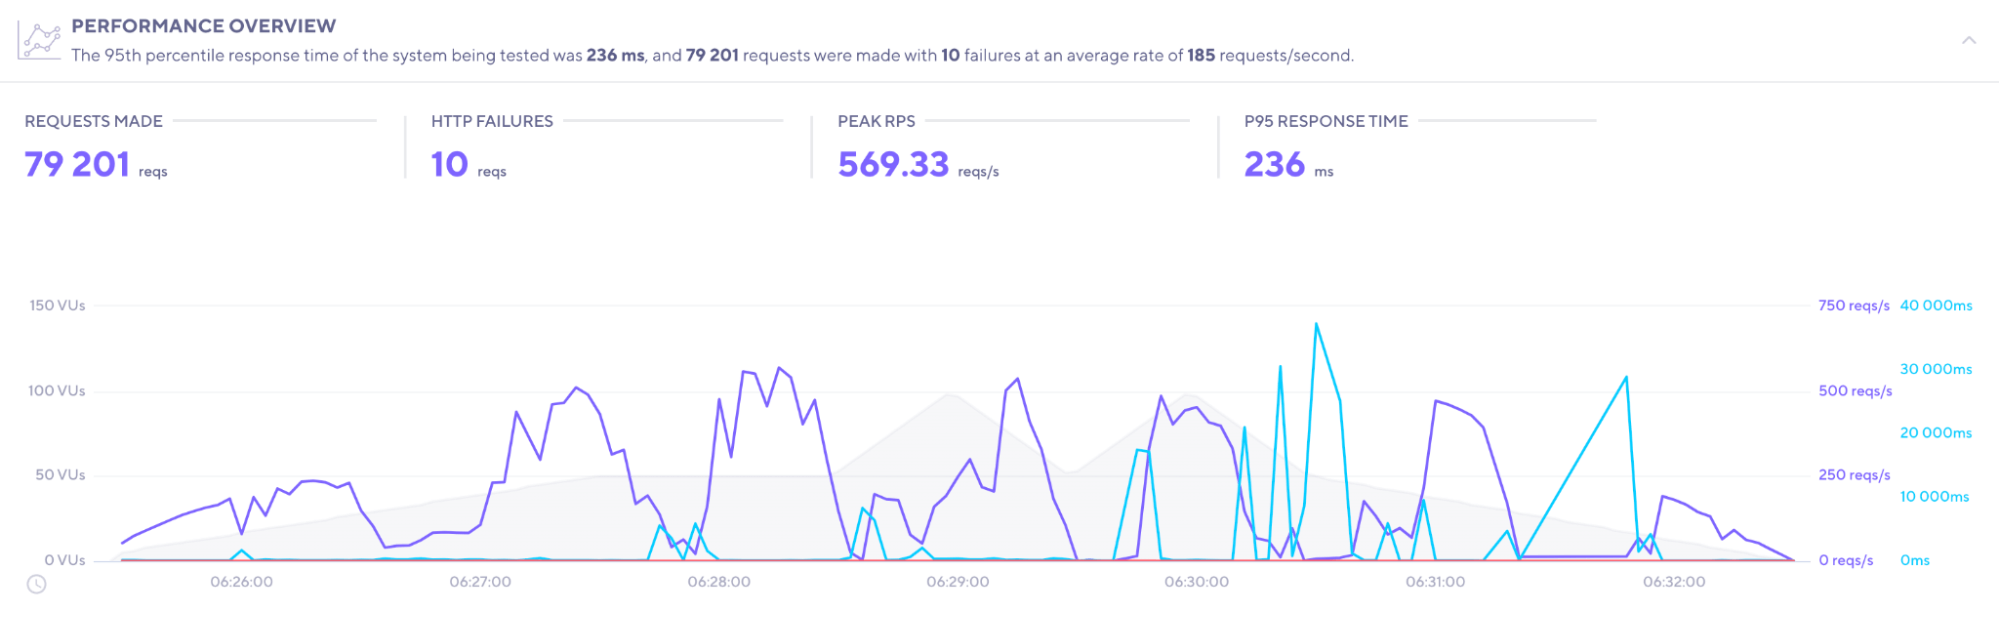The image size is (1999, 631).
Task: Click the 40 000ms response time axis label
Action: coord(1935,305)
